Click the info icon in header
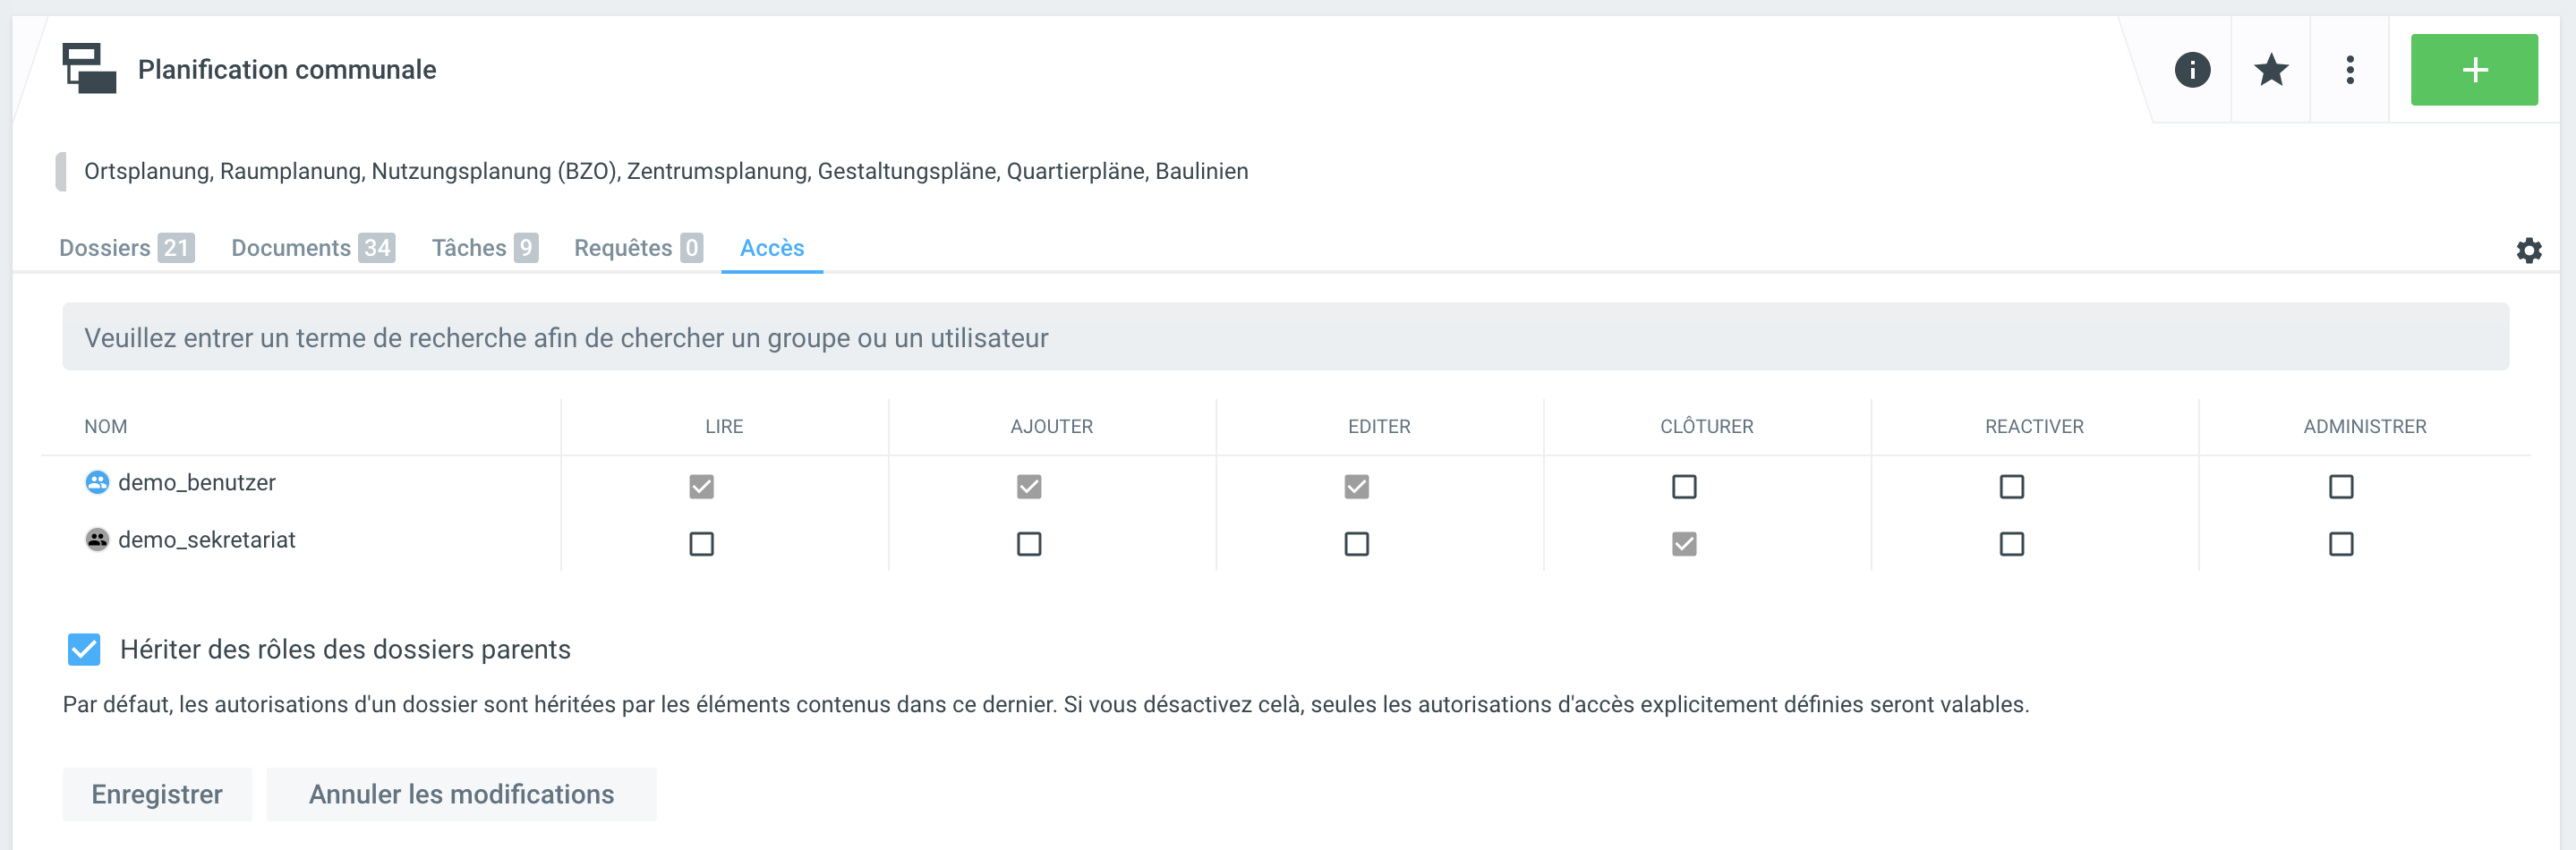Viewport: 2576px width, 850px height. (2191, 70)
